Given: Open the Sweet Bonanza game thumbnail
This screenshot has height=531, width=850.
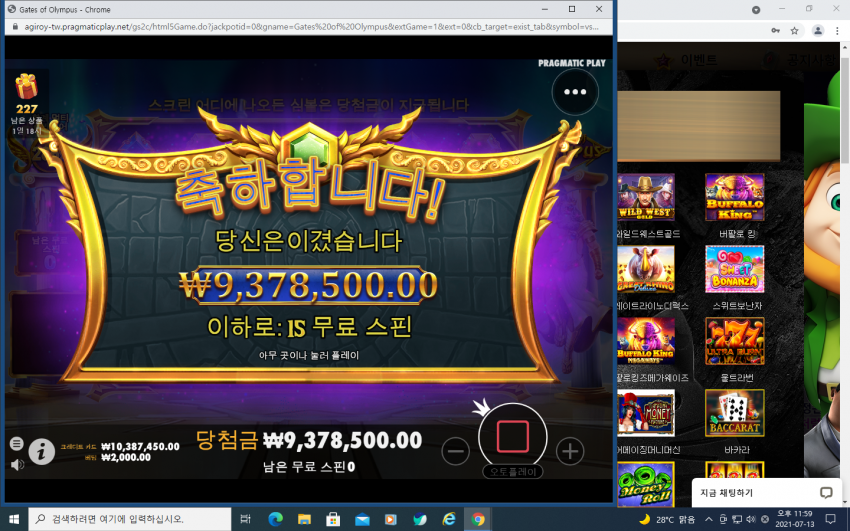Looking at the screenshot, I should click(x=735, y=269).
